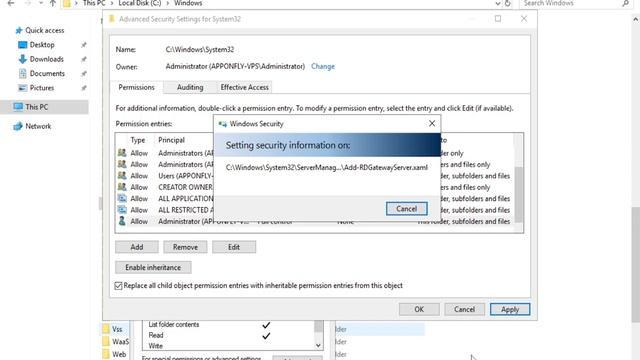Select the Administrator Full control entry
The width and height of the screenshot is (640, 360).
click(x=314, y=221)
